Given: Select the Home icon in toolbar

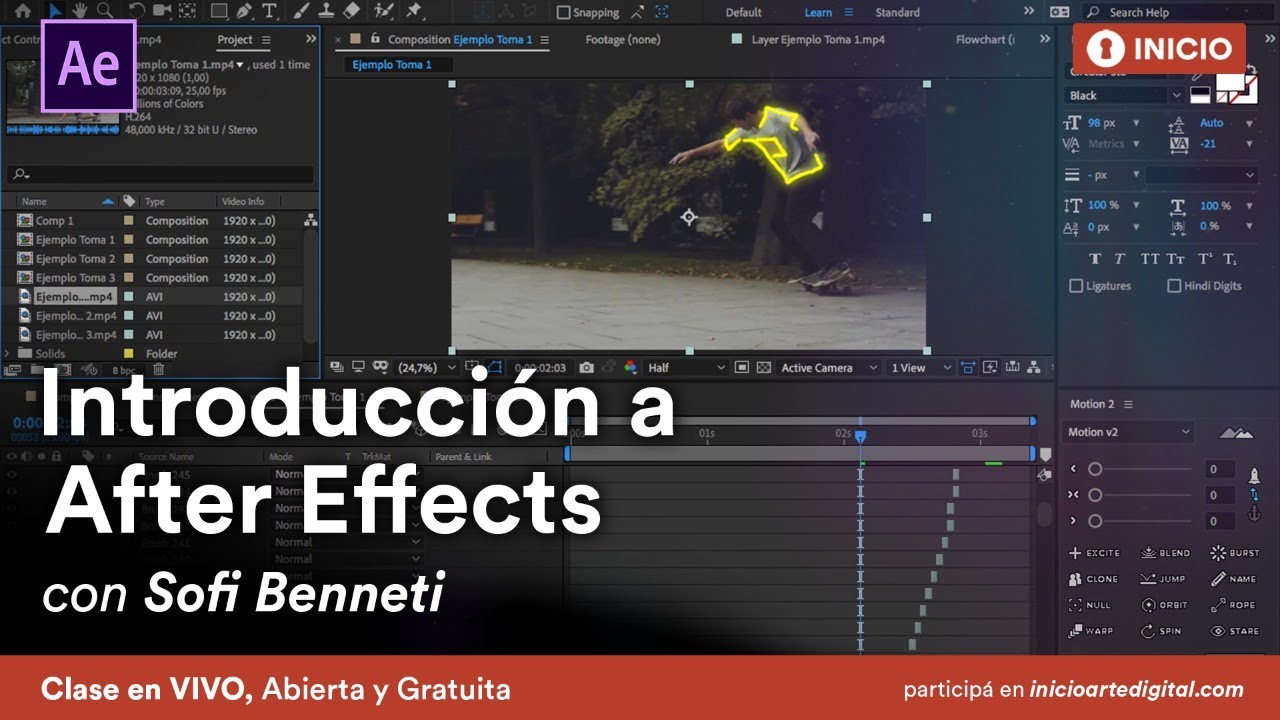Looking at the screenshot, I should [23, 11].
